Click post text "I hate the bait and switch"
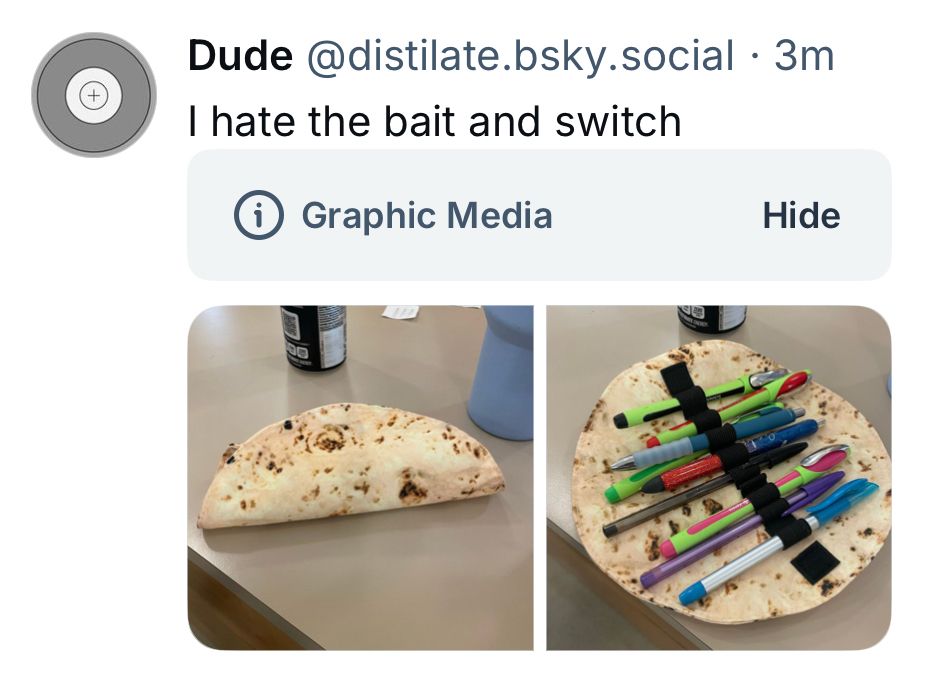The image size is (937, 673). 434,121
